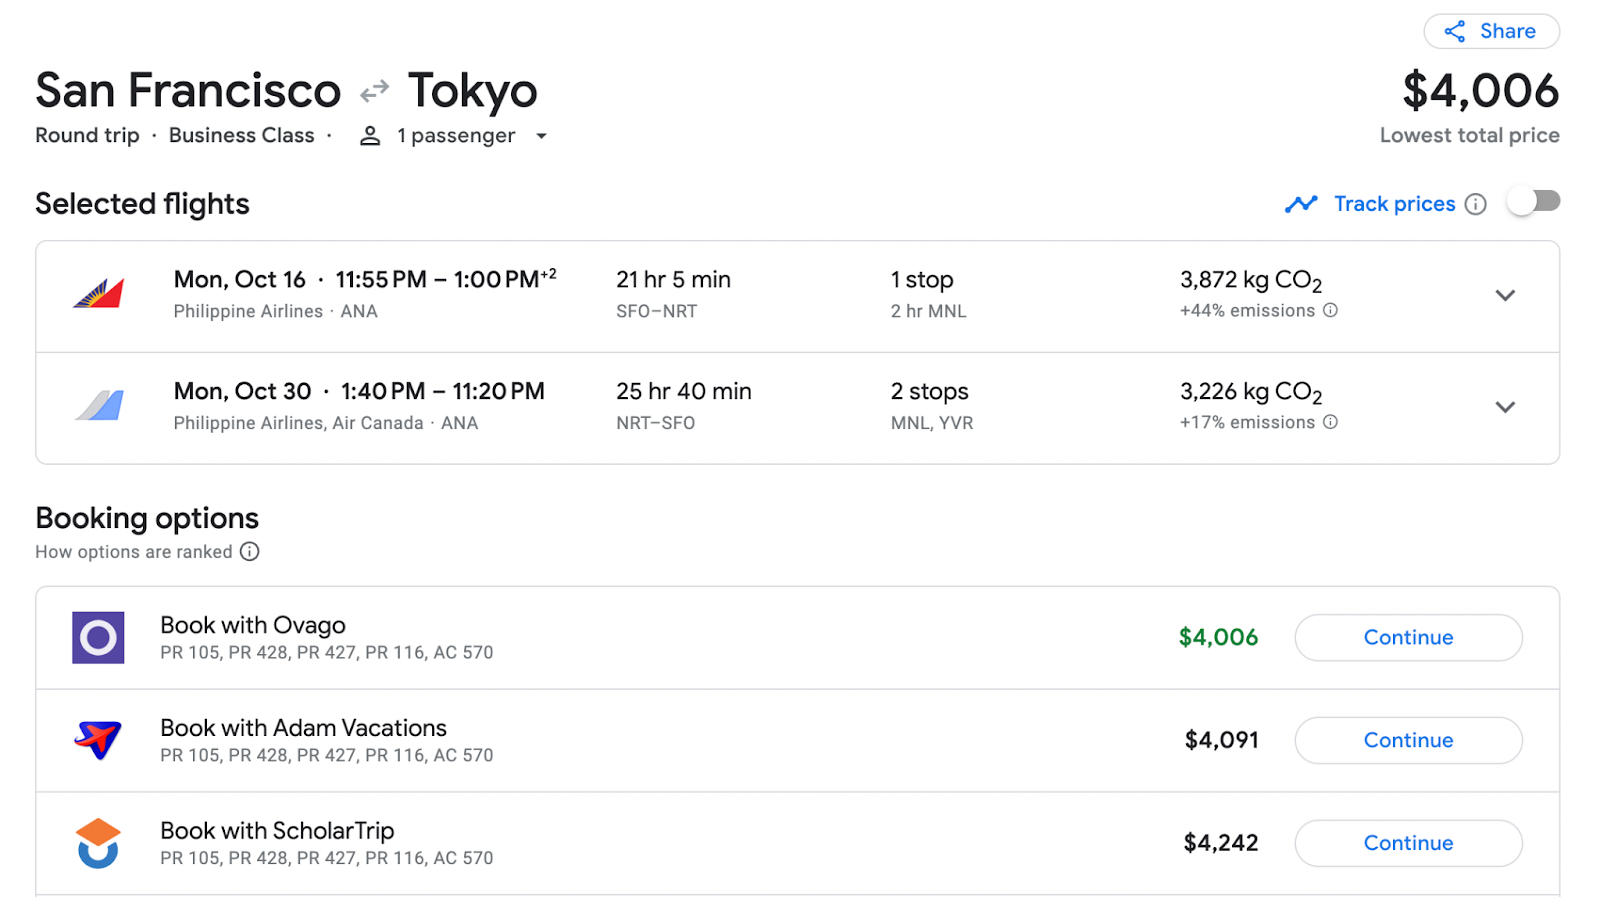Click Philippine Airlines · ANA carrier text
The height and width of the screenshot is (897, 1600).
point(275,311)
